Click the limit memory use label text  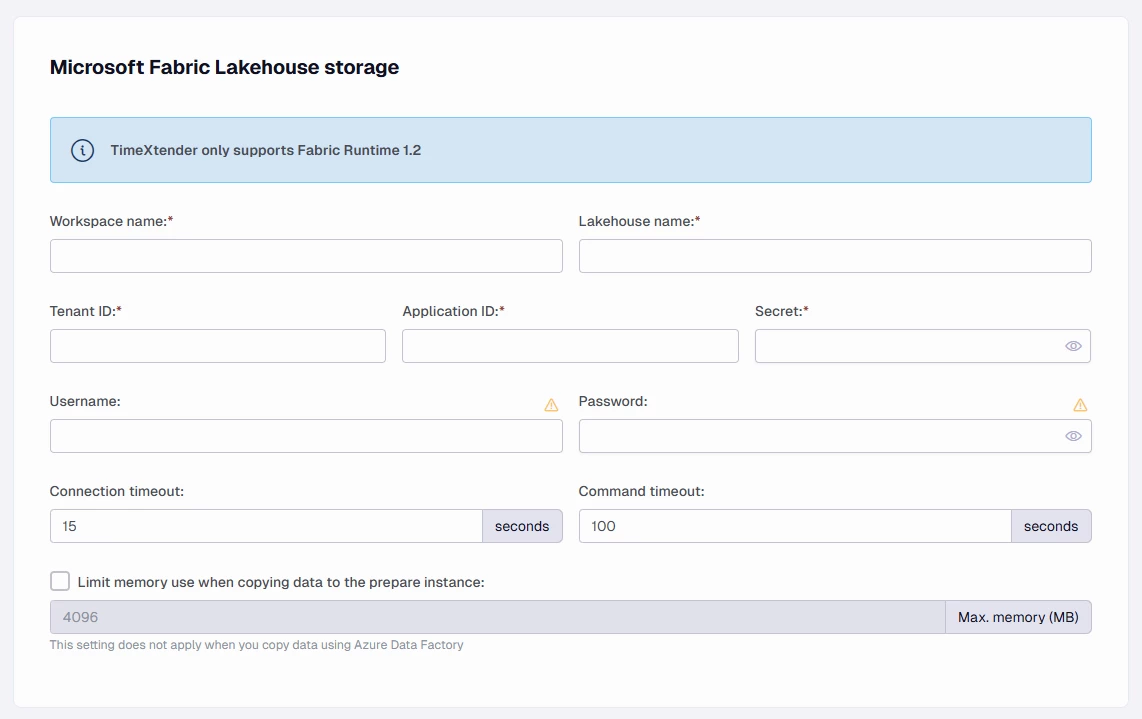tap(281, 582)
